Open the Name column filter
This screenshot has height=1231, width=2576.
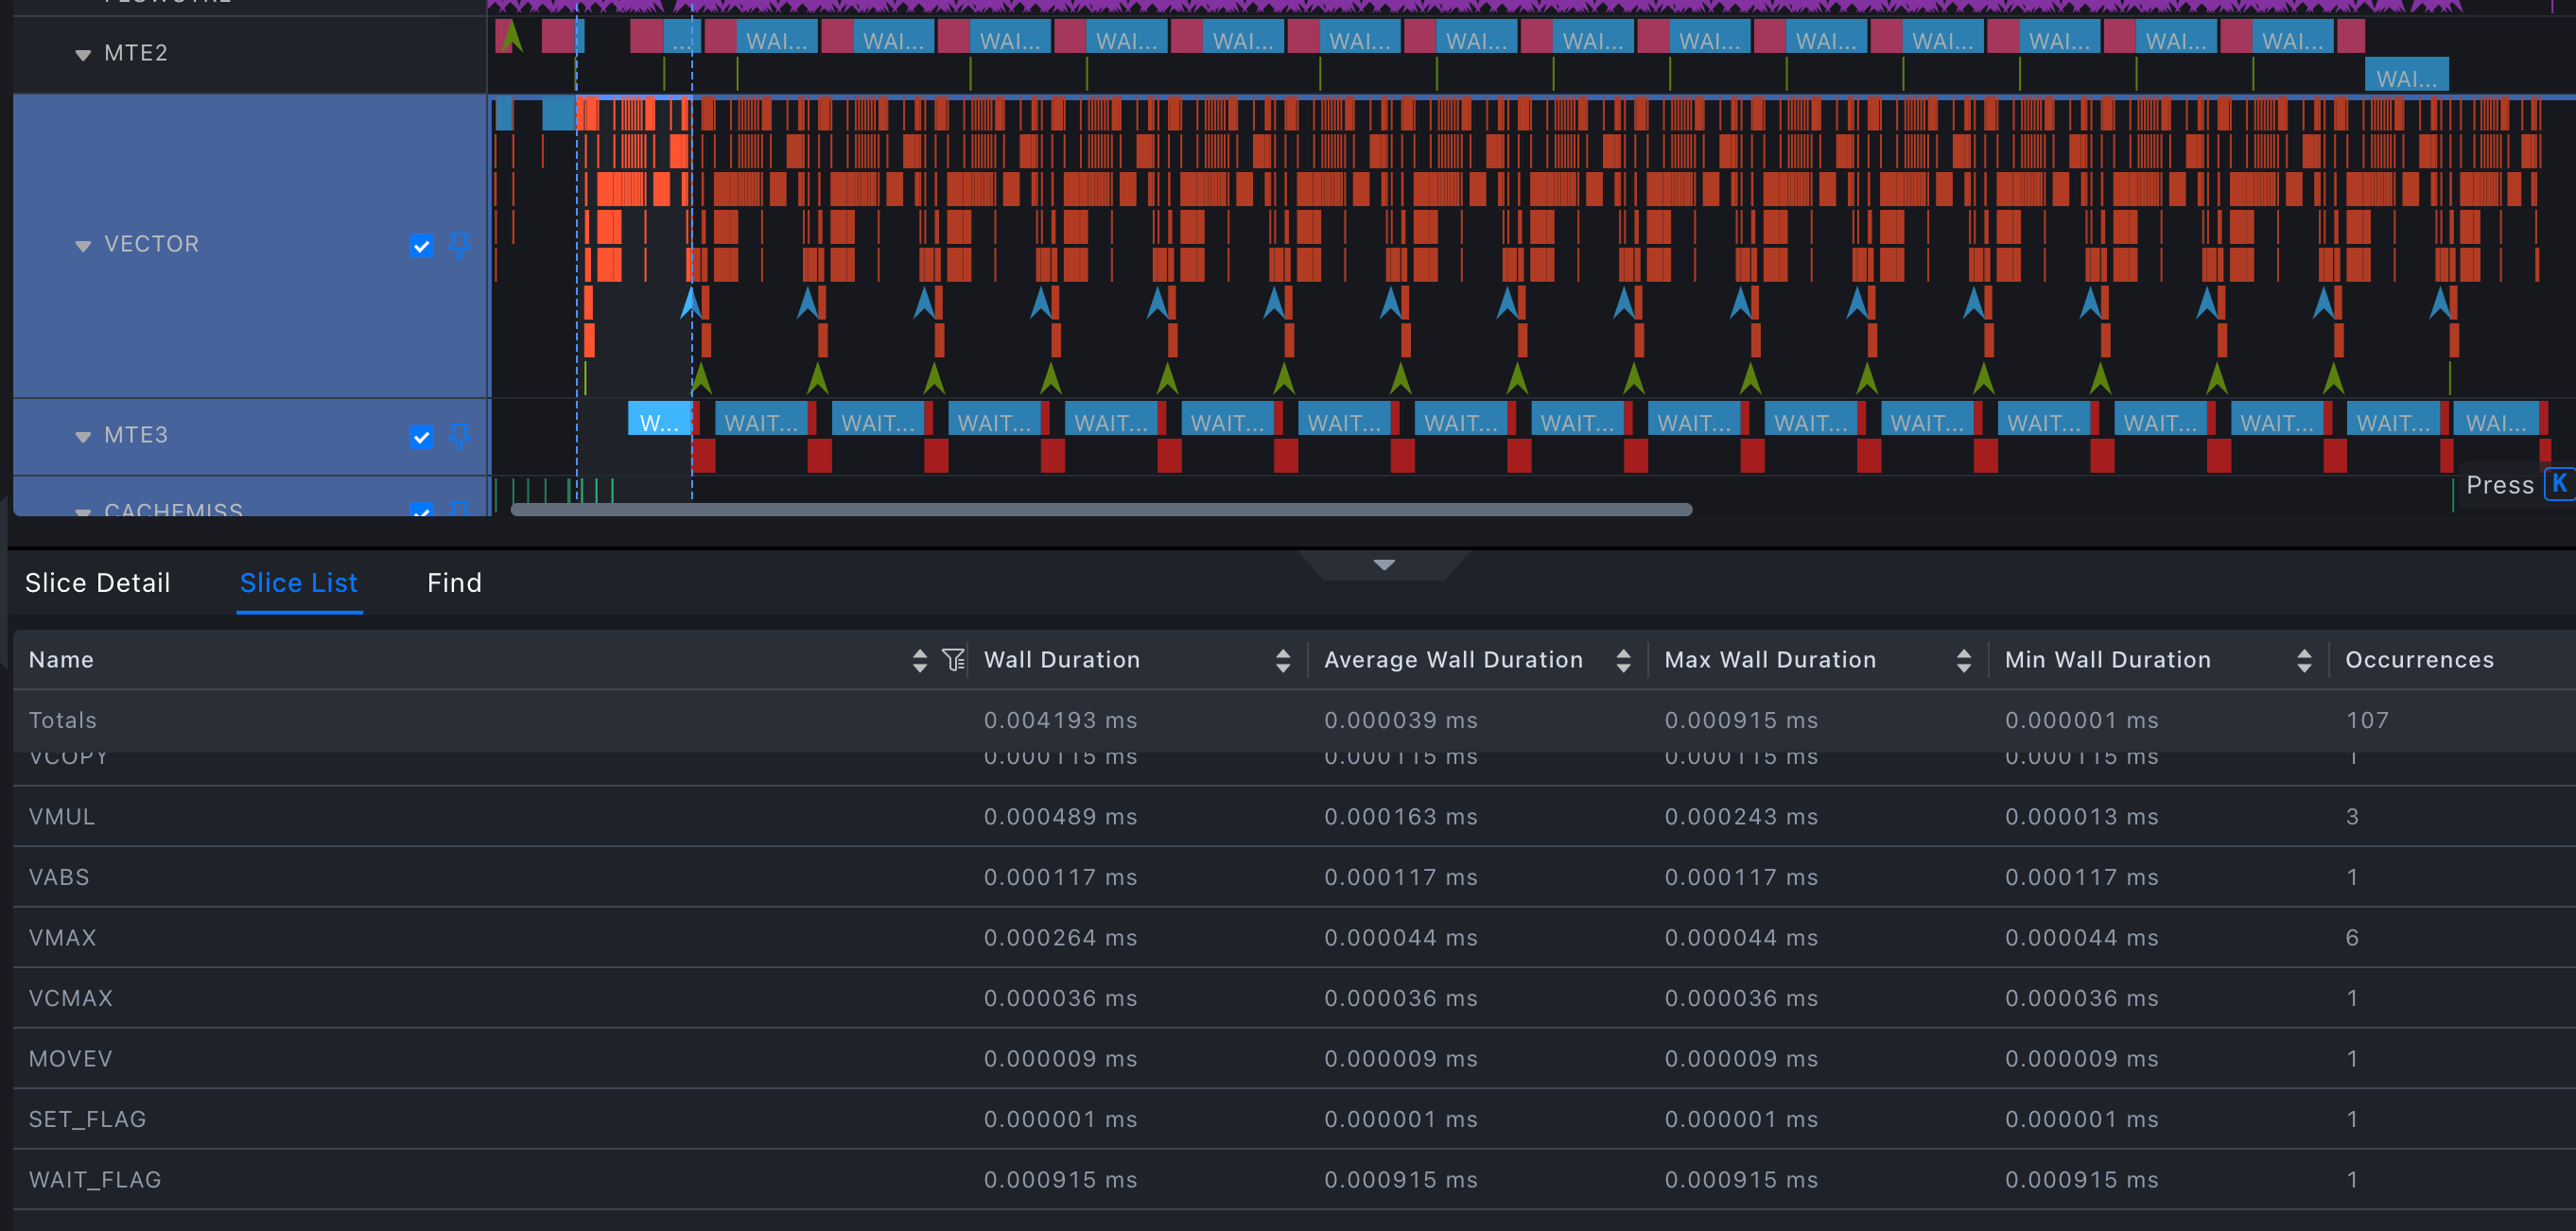pyautogui.click(x=953, y=660)
